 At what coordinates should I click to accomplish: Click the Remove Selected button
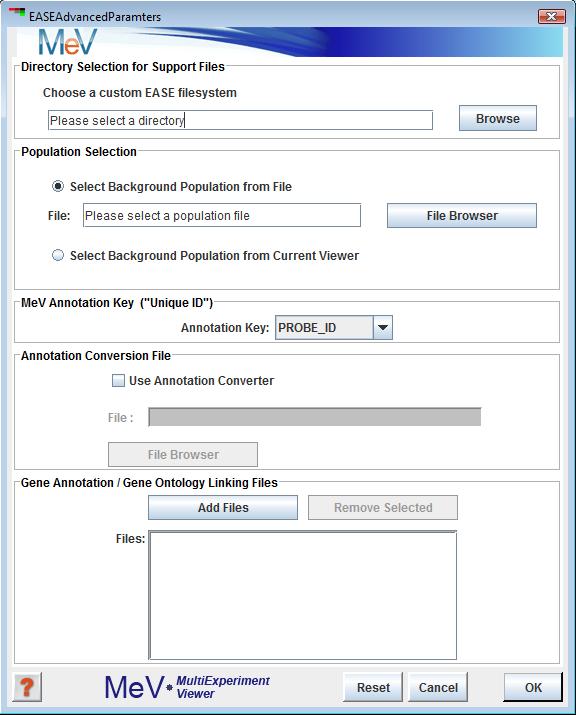coord(383,508)
